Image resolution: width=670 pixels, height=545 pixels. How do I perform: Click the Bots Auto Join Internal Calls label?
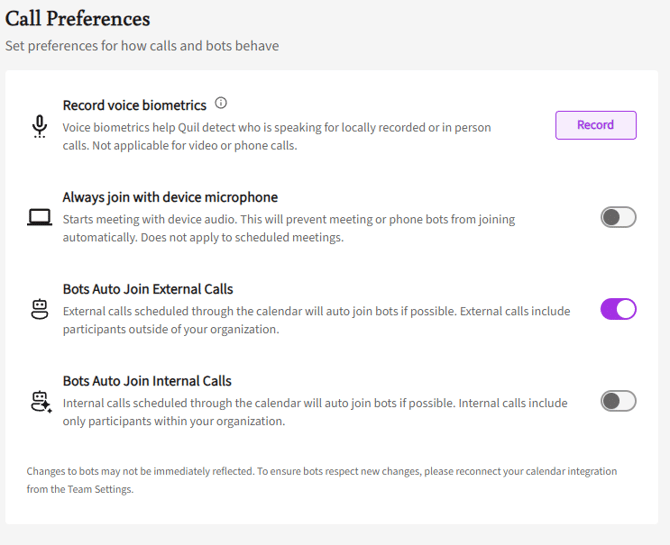[147, 381]
